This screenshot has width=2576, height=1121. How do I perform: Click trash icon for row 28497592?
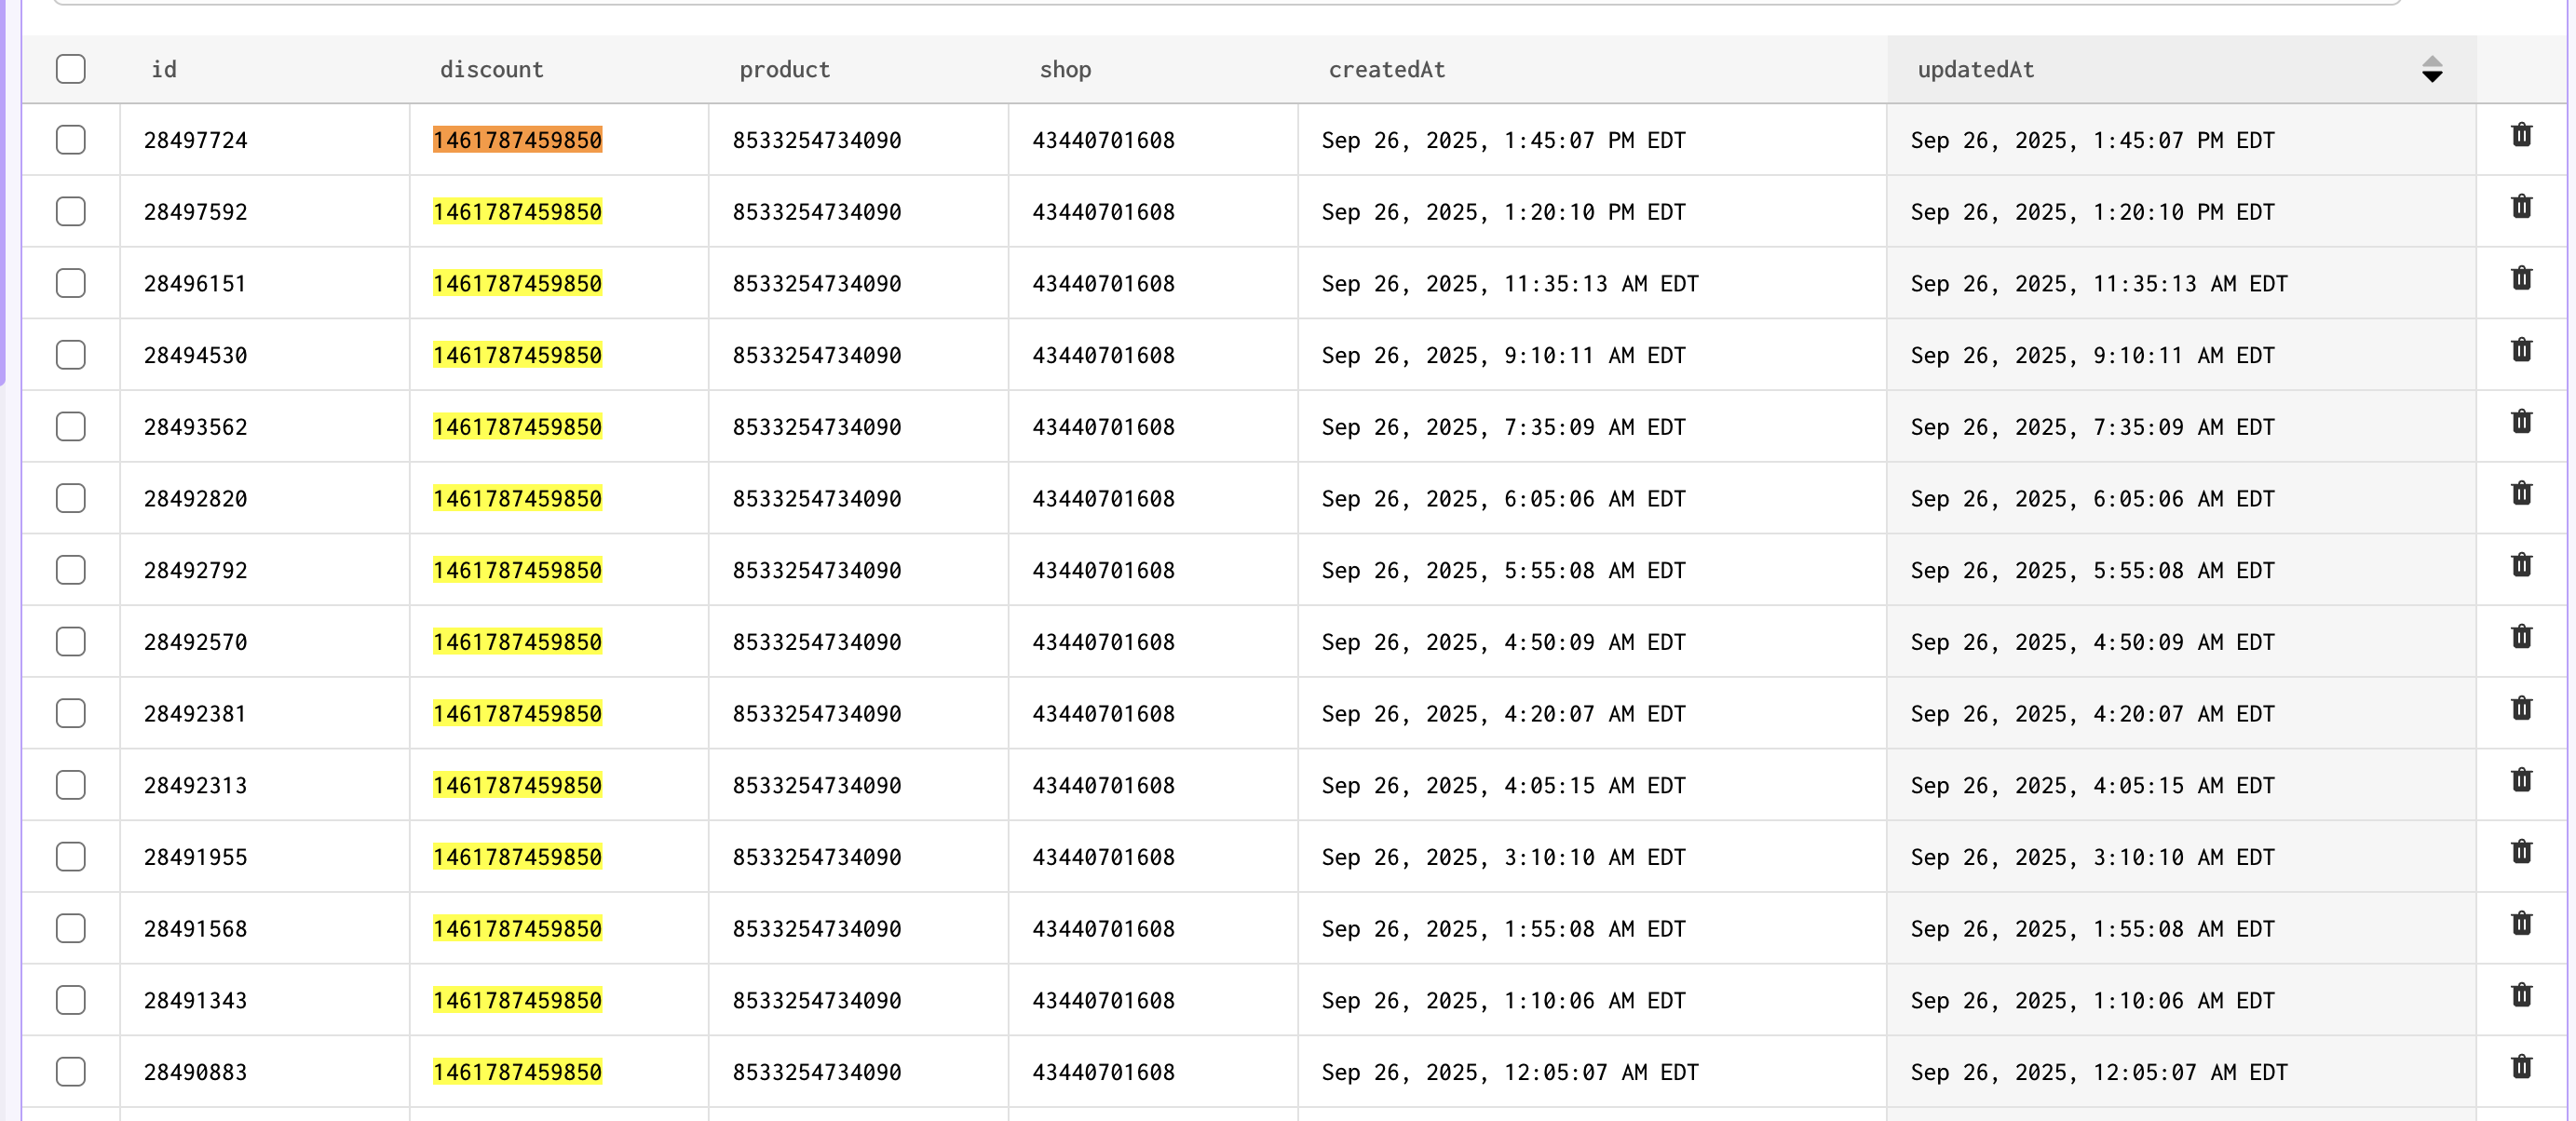(x=2521, y=207)
